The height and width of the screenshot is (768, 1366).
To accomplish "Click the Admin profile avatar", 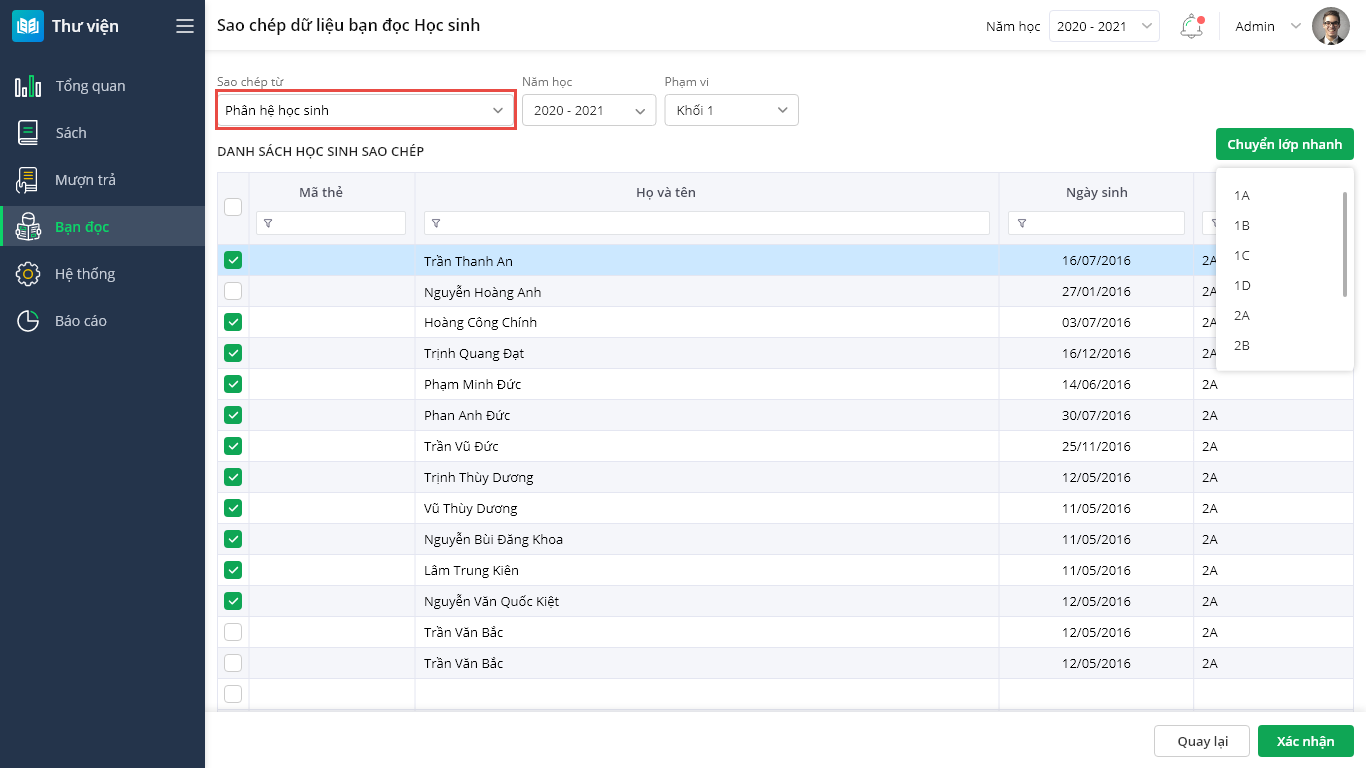I will coord(1331,27).
